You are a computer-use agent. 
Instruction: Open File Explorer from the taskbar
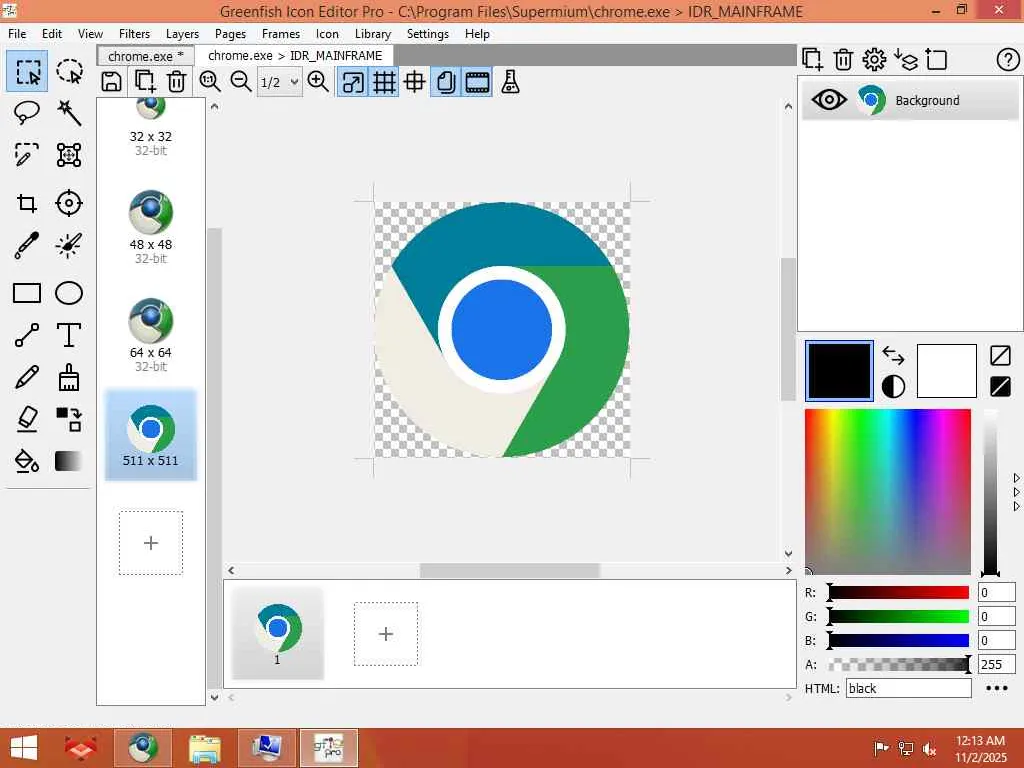click(x=205, y=748)
